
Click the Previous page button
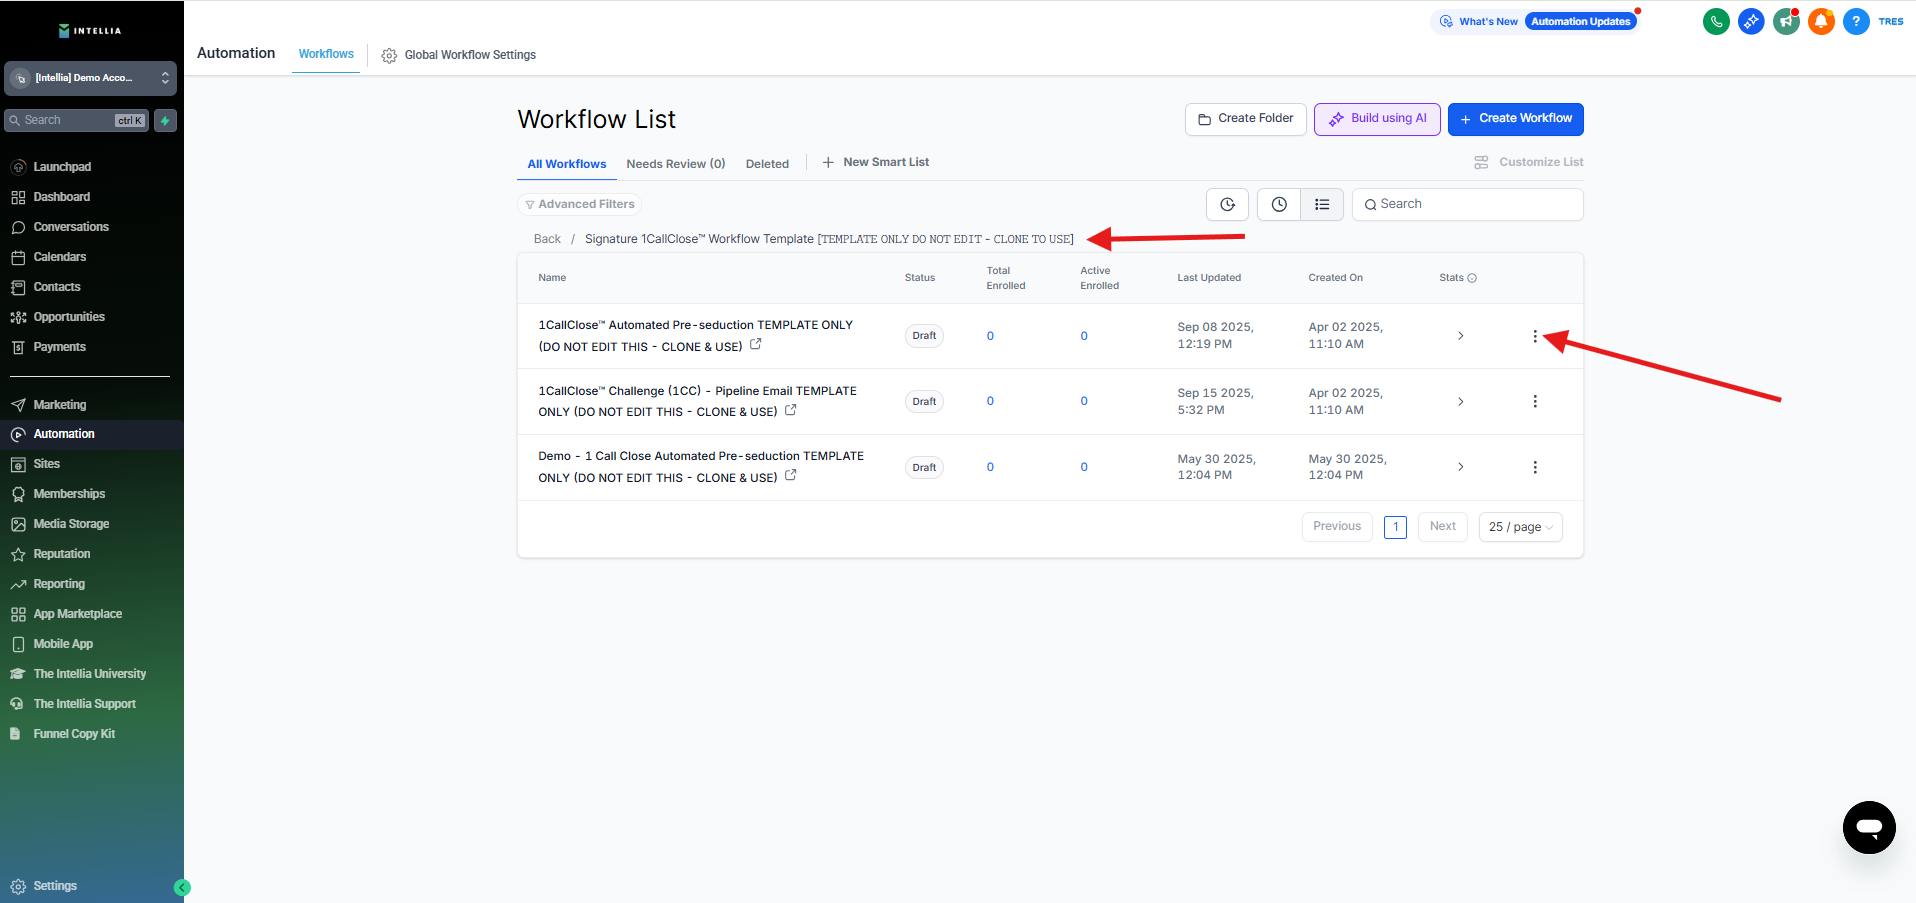pos(1337,527)
